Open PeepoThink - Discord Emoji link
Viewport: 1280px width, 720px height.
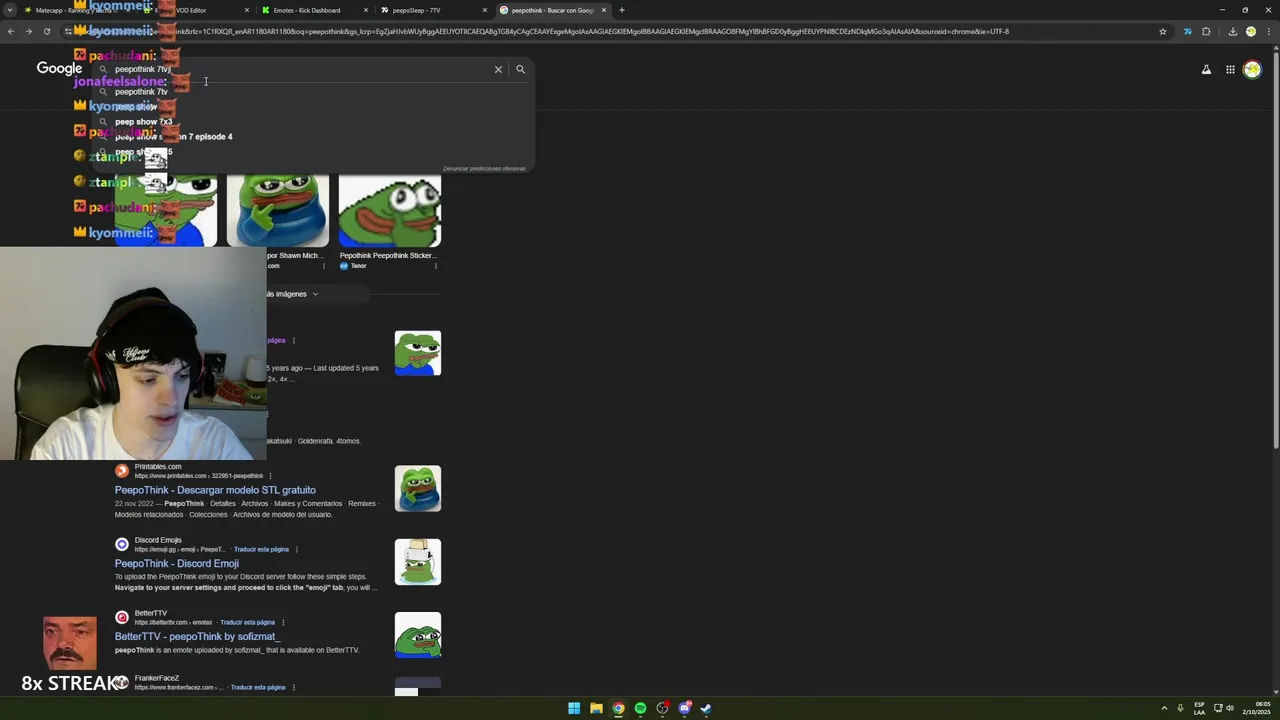pos(176,563)
